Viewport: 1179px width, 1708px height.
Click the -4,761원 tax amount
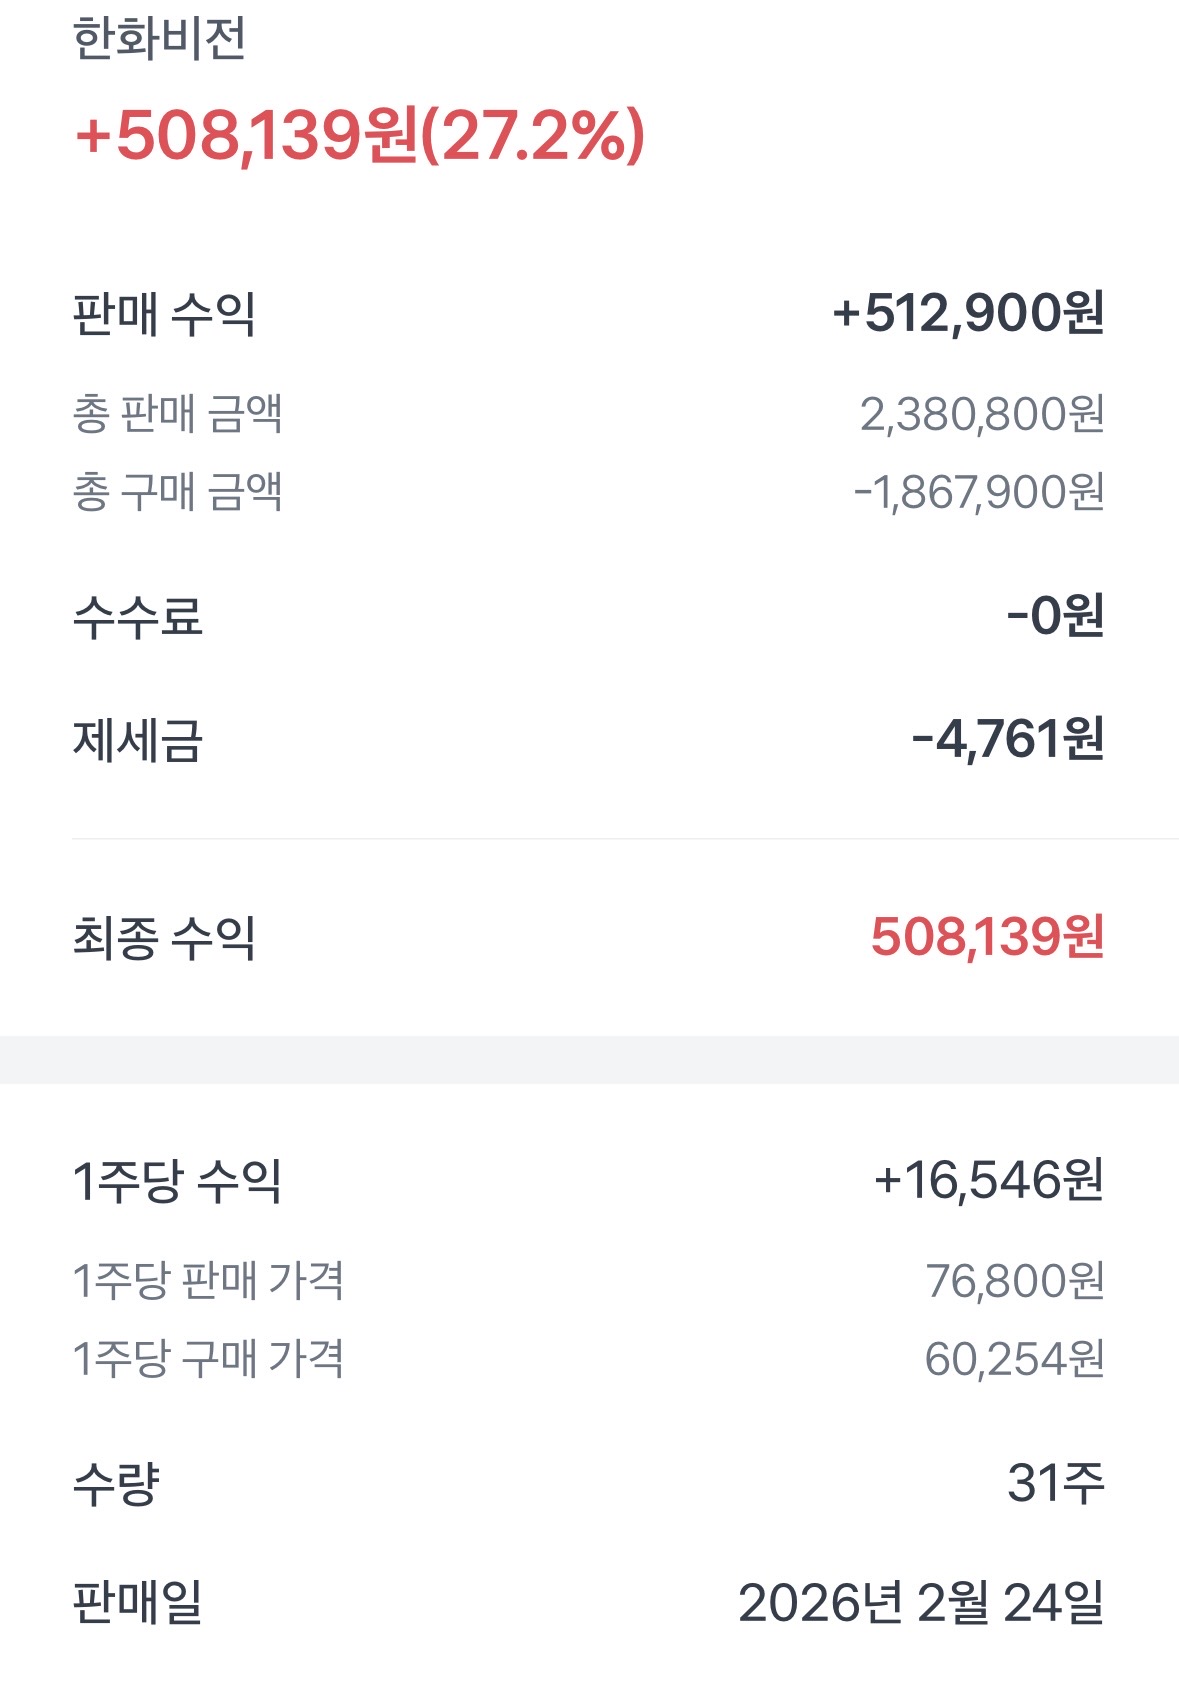(x=1008, y=740)
